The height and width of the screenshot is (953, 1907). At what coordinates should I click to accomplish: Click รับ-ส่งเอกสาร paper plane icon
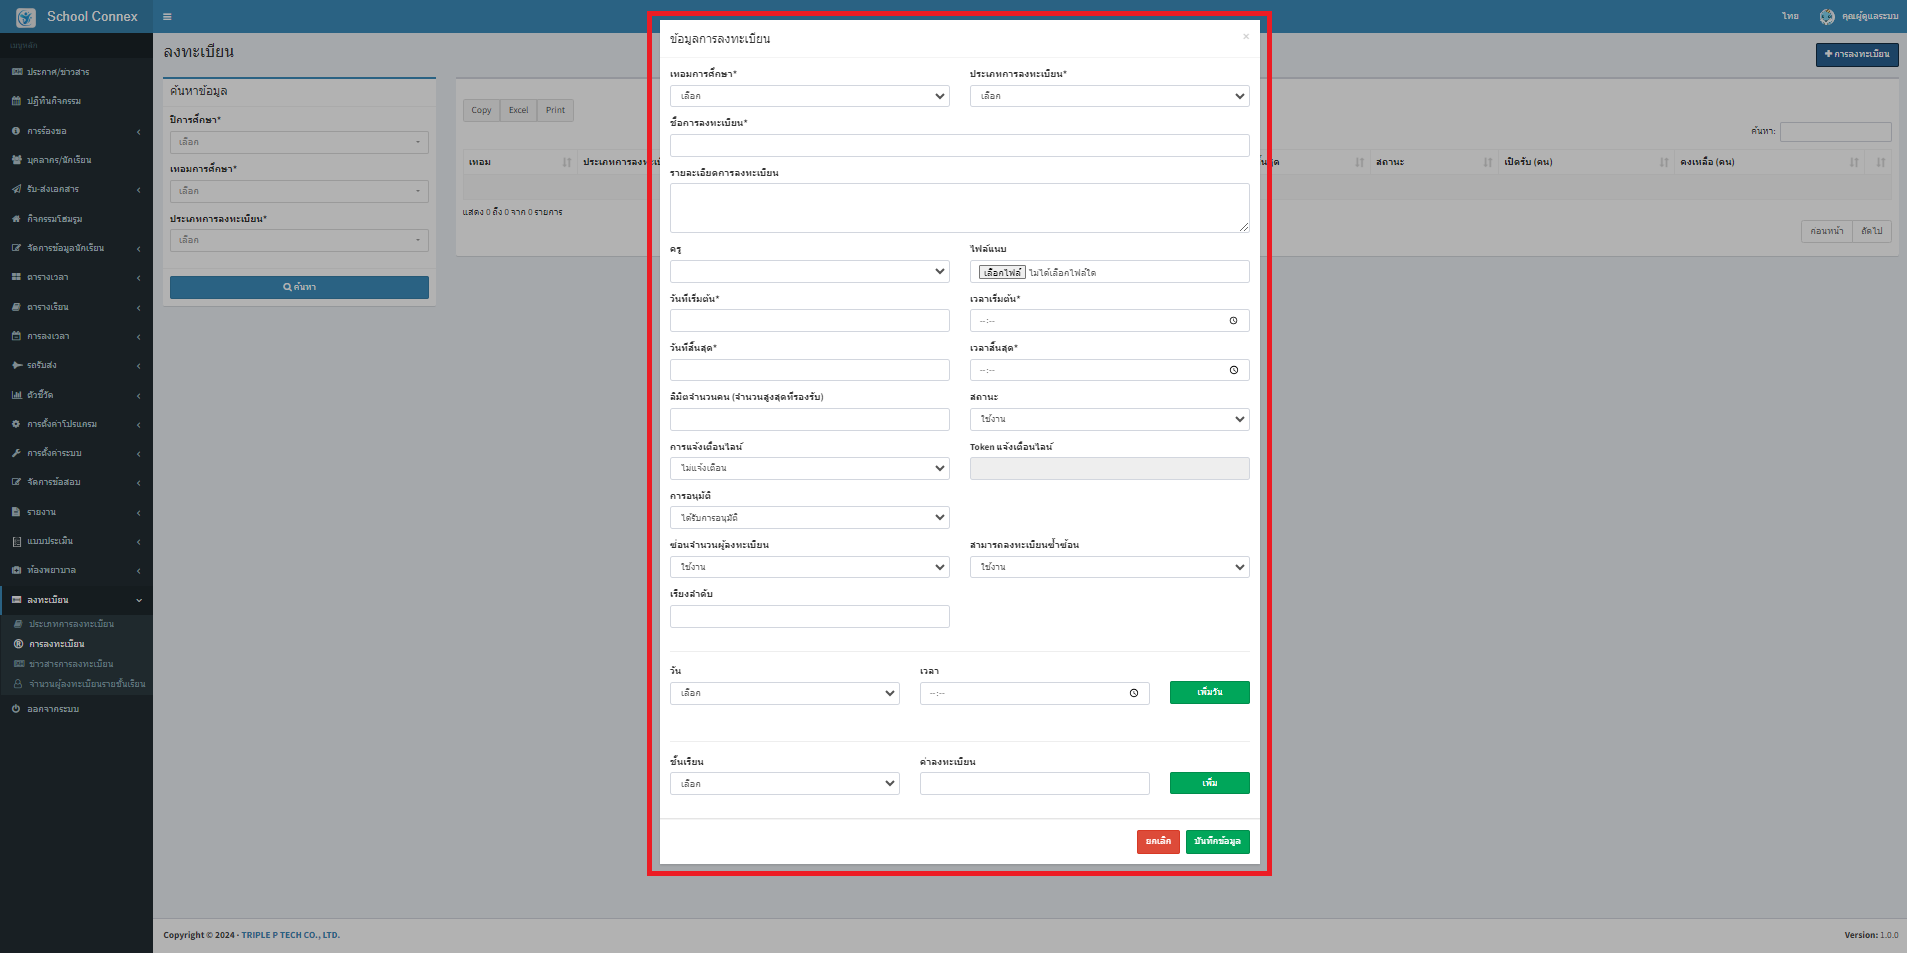tap(16, 189)
